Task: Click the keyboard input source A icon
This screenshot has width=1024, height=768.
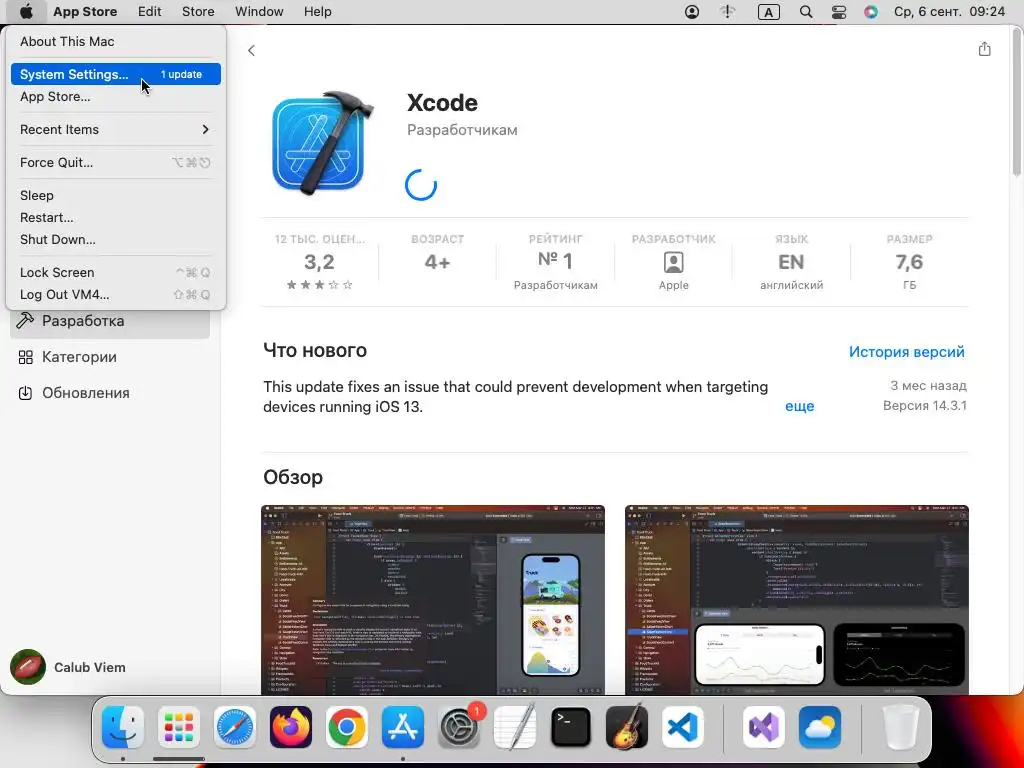Action: tap(769, 12)
